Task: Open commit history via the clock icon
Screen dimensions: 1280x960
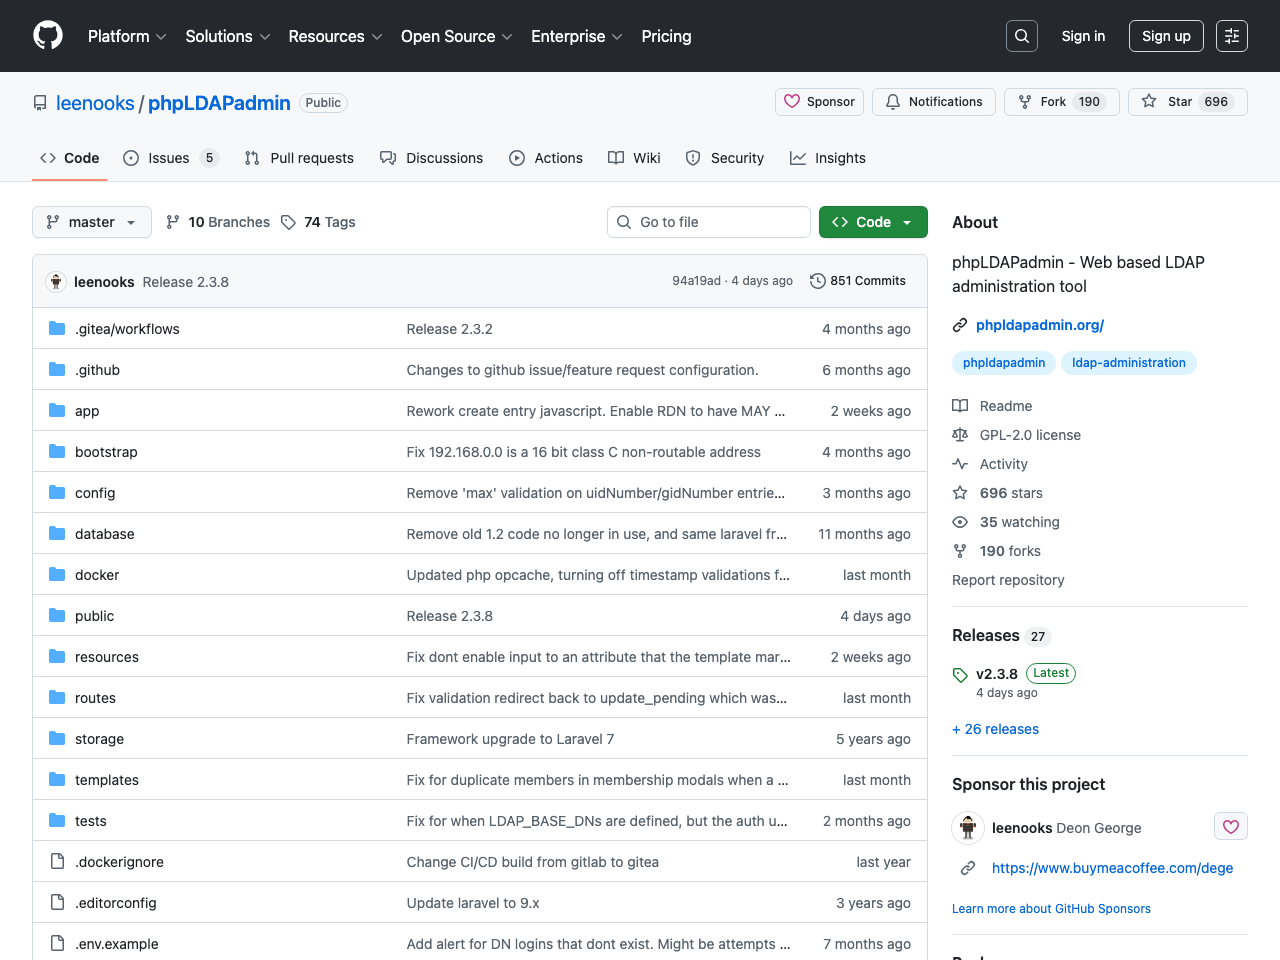Action: [x=818, y=281]
